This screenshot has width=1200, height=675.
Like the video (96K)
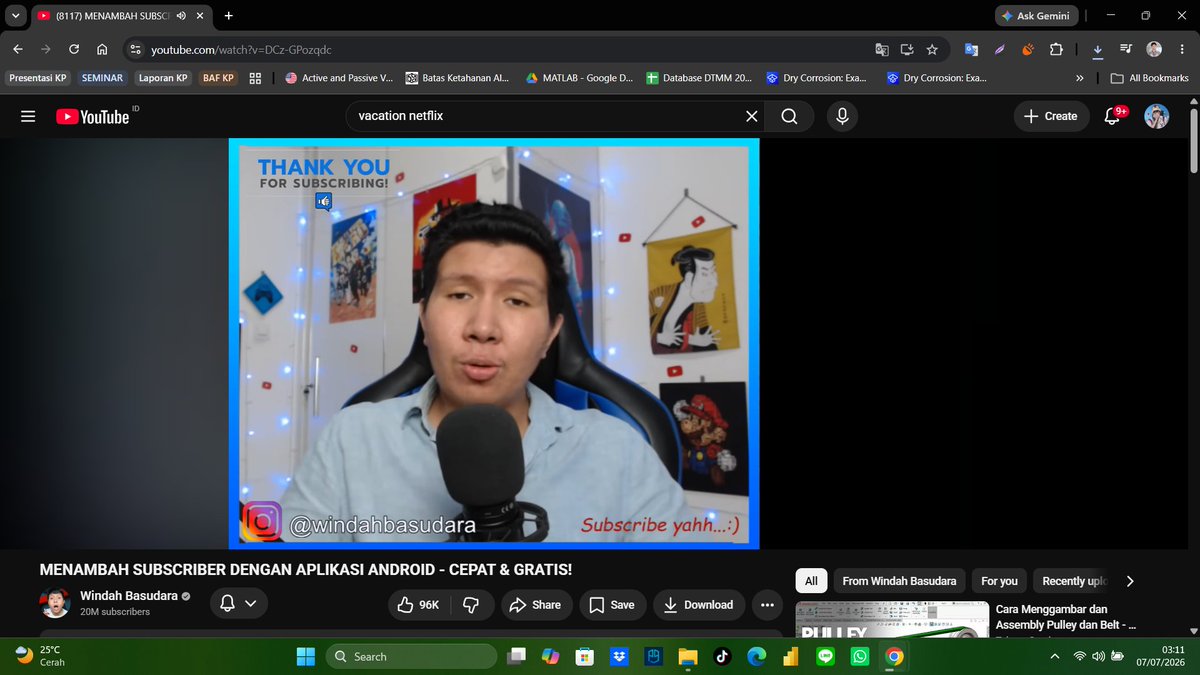418,605
